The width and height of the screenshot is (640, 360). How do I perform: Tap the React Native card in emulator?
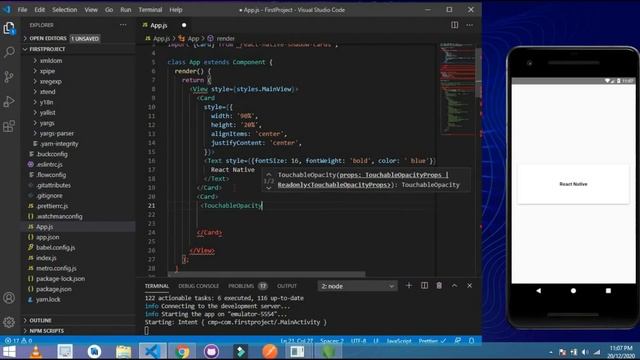pyautogui.click(x=573, y=184)
